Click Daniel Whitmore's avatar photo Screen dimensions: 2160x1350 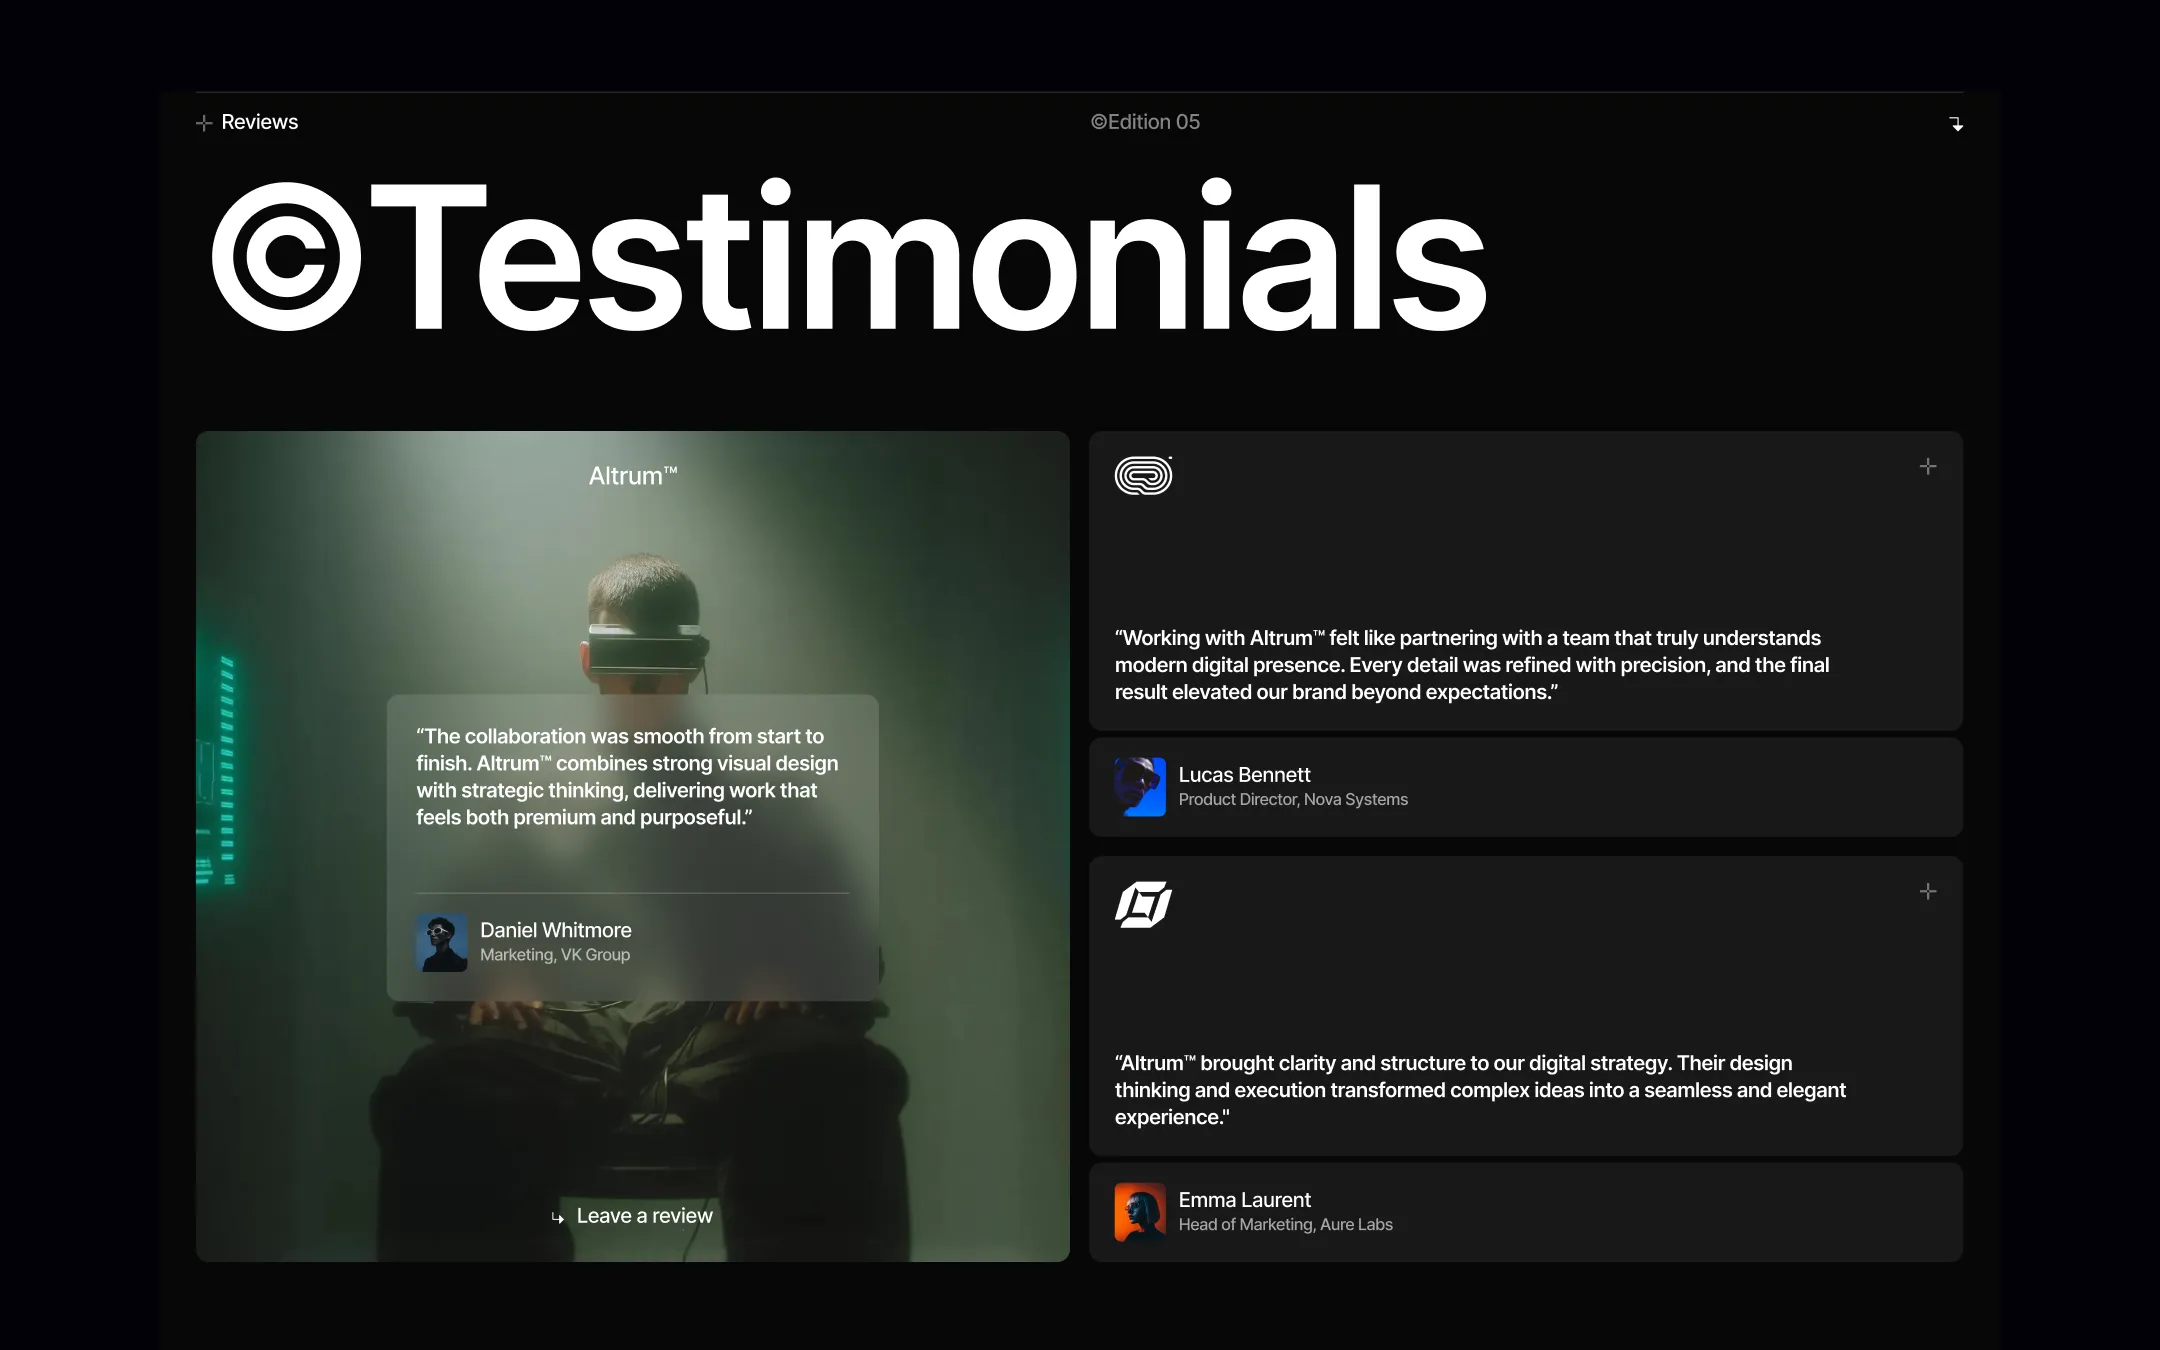(441, 942)
